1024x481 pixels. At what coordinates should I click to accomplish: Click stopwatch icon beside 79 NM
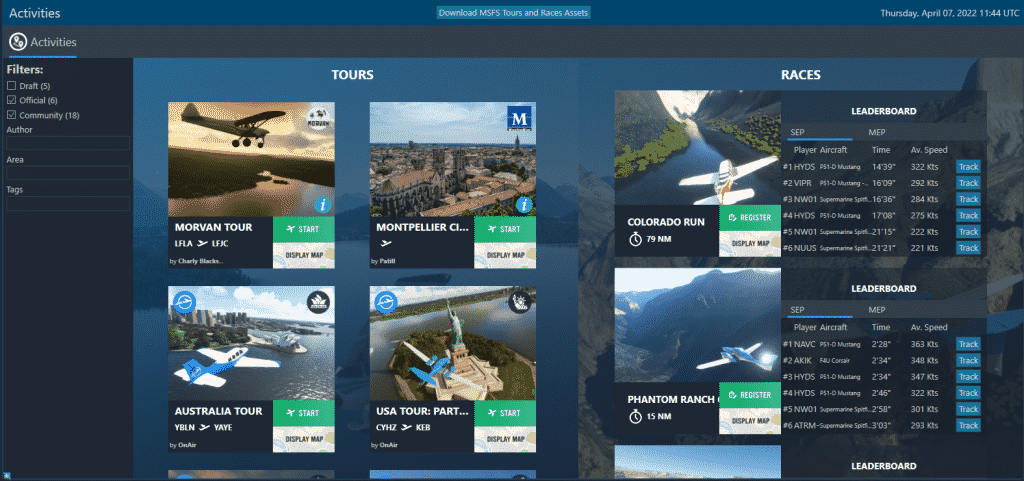635,239
